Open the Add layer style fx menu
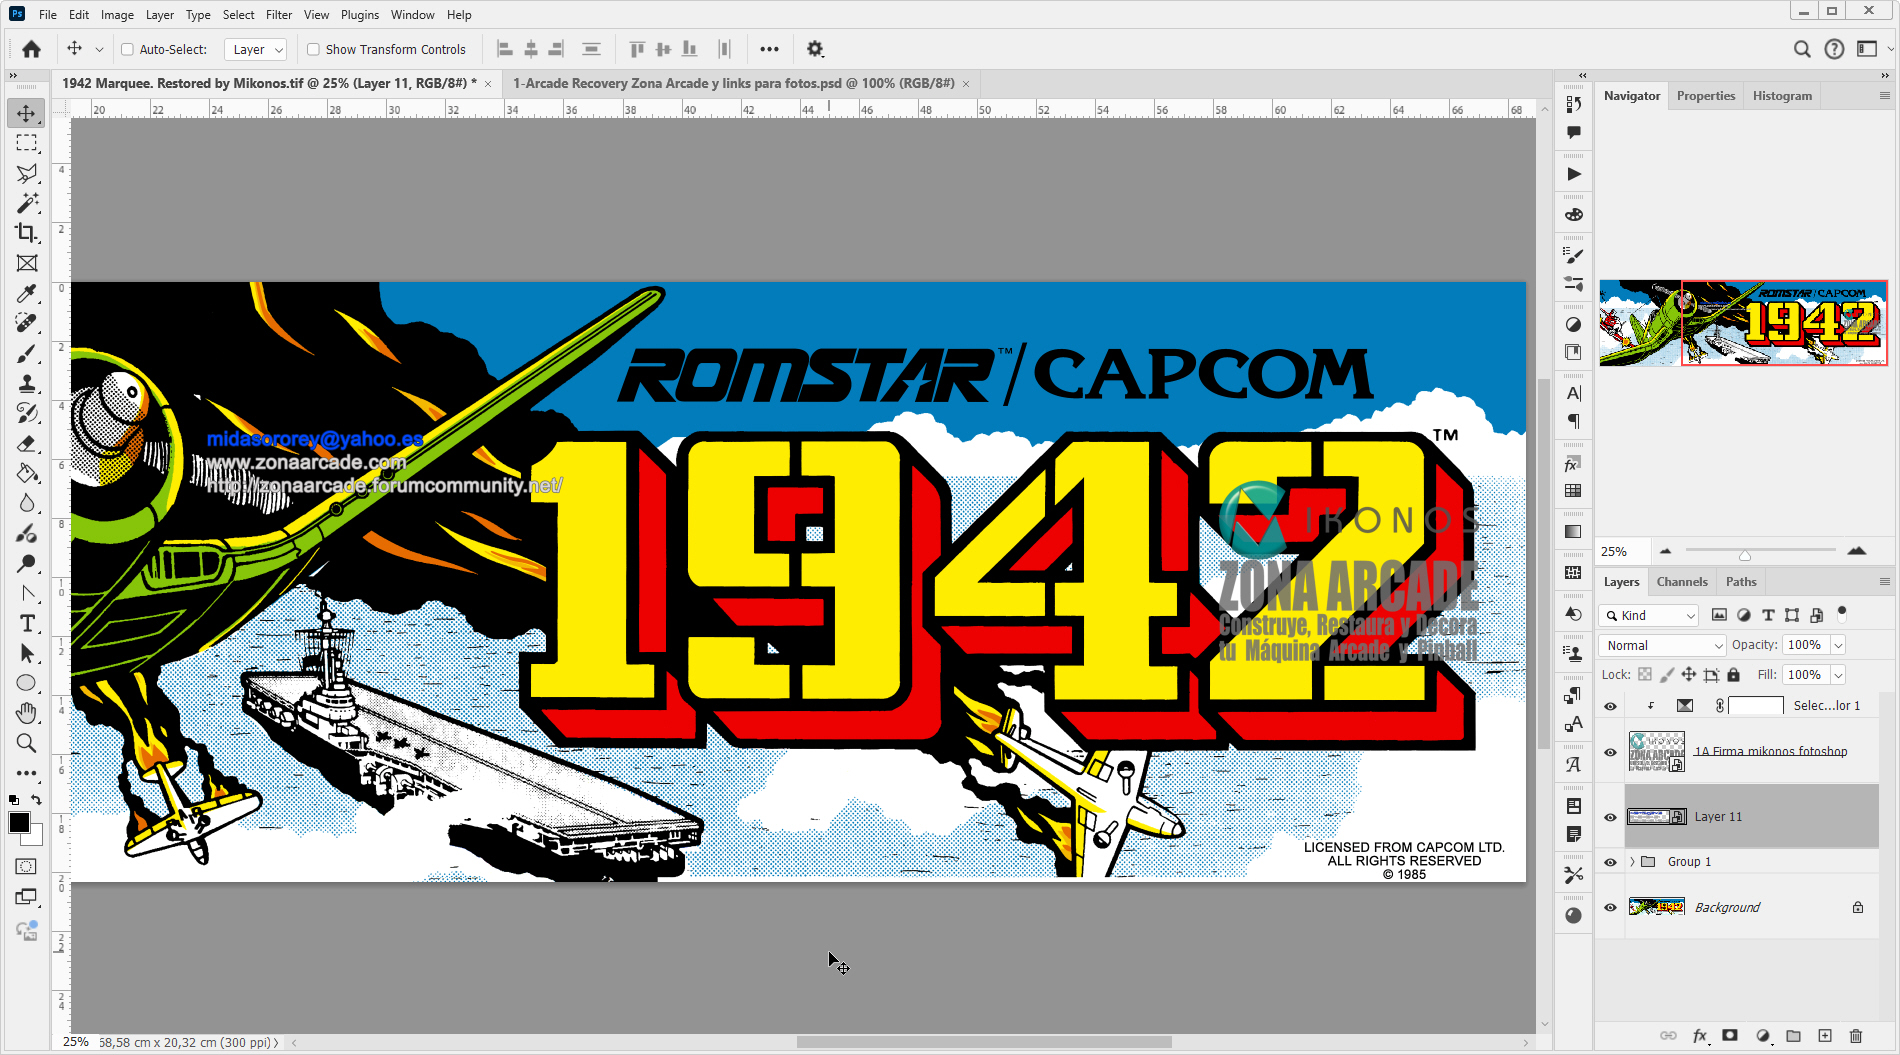 coord(1700,1036)
